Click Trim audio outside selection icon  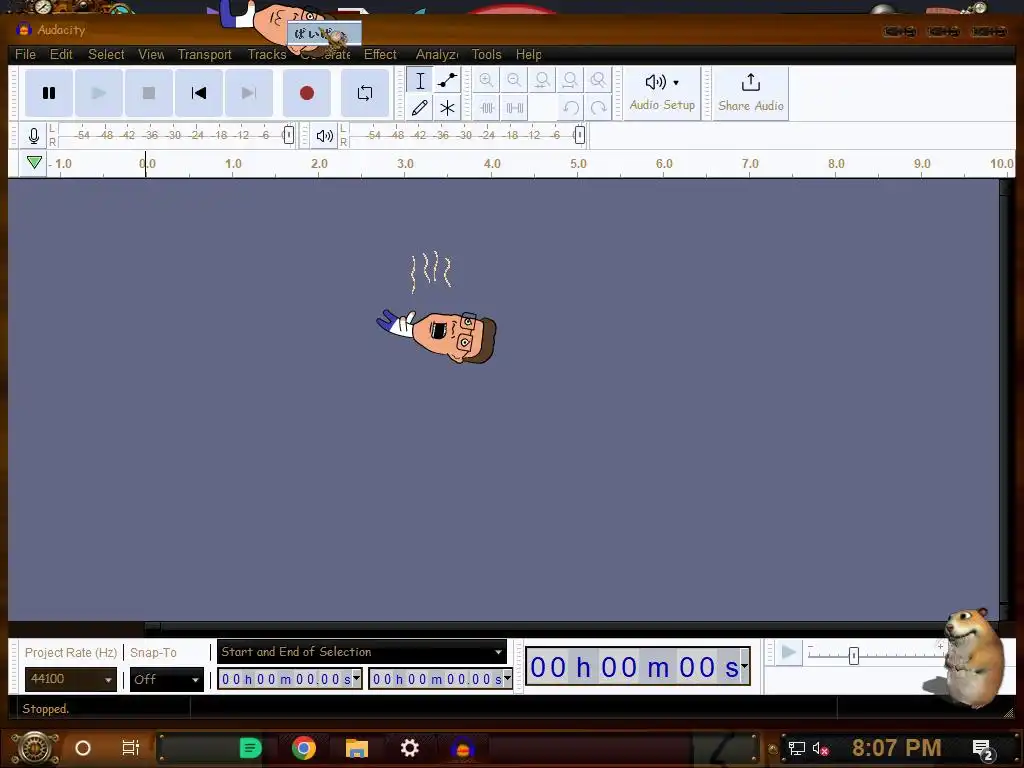(x=487, y=108)
